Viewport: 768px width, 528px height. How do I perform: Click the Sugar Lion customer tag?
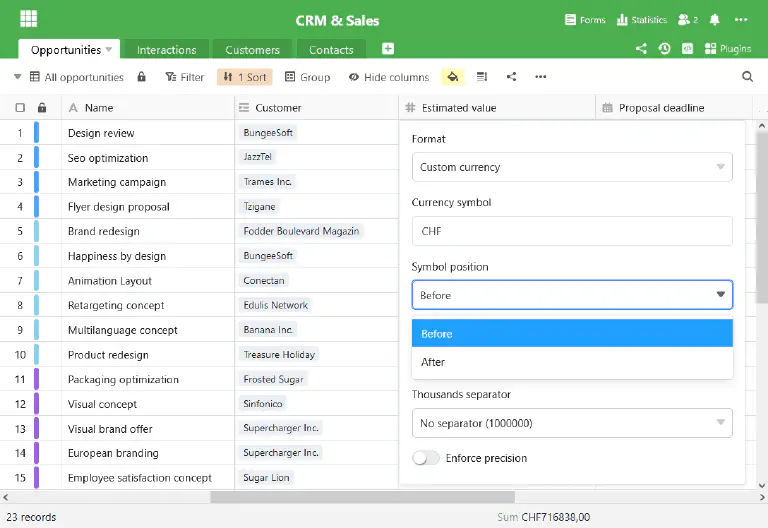tap(266, 478)
